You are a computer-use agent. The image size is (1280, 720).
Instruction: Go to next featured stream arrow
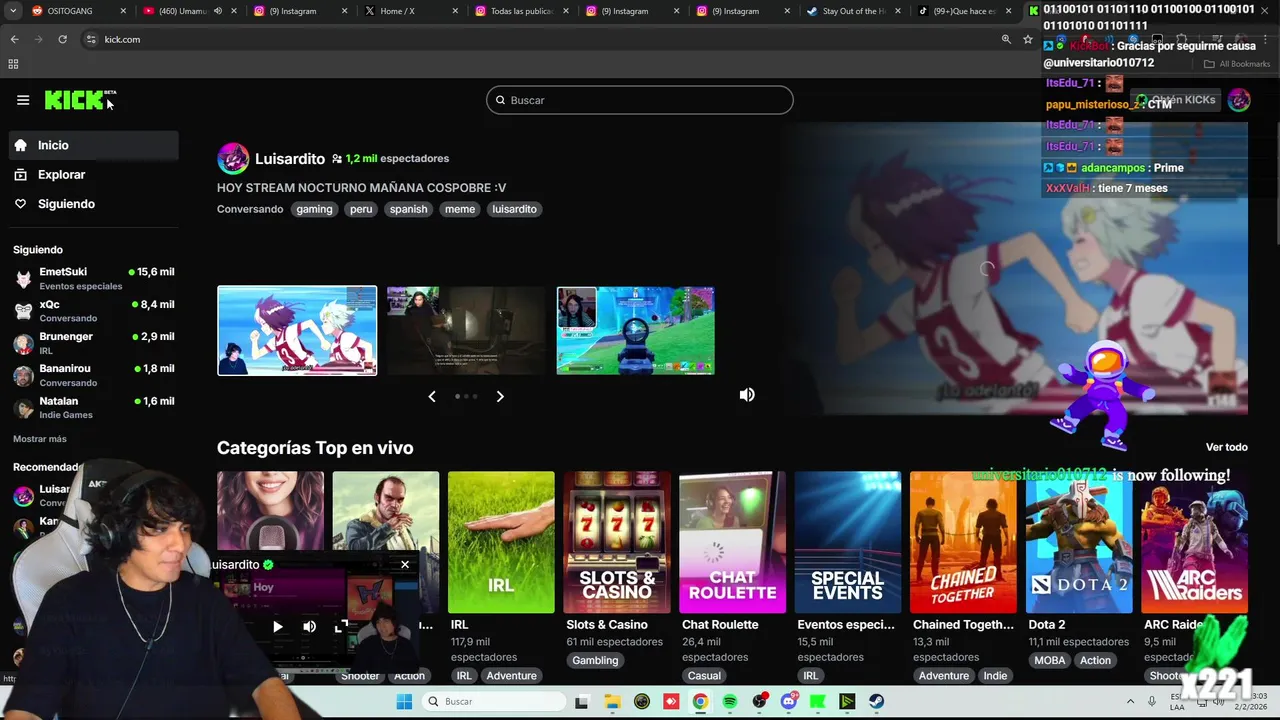coord(500,396)
